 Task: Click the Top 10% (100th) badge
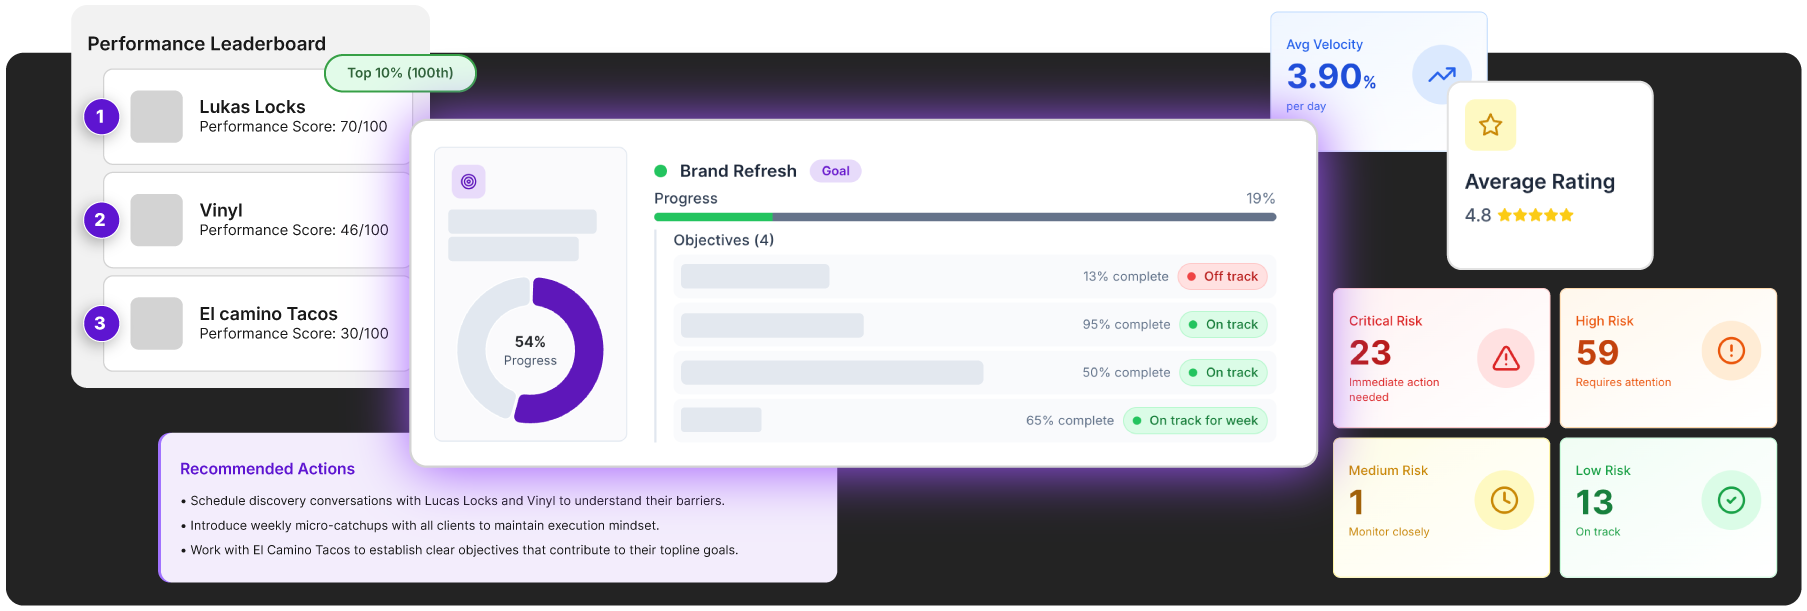coord(399,73)
